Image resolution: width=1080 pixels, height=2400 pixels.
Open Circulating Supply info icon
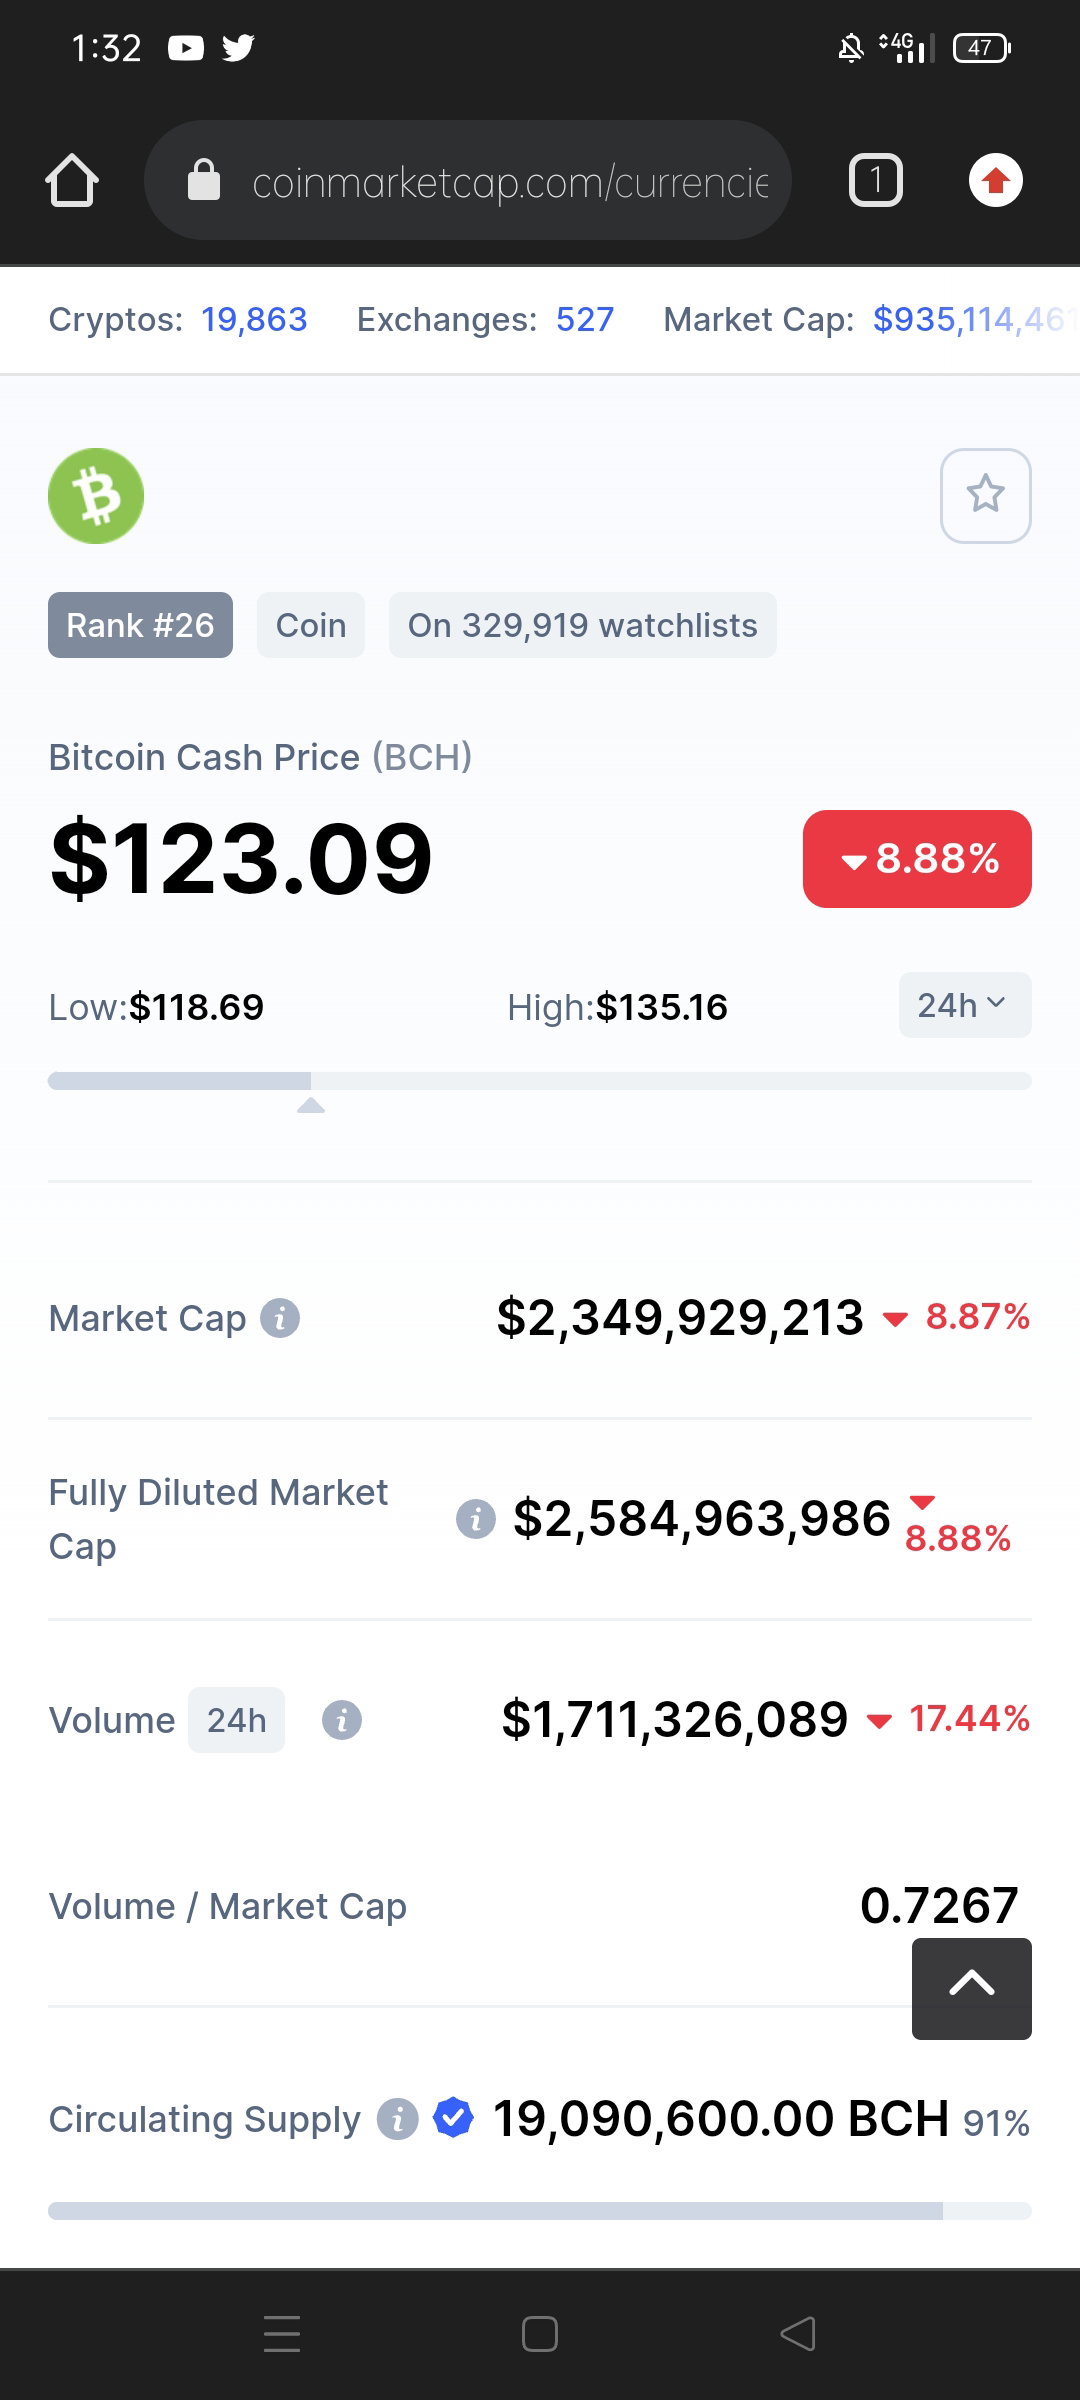click(397, 2119)
